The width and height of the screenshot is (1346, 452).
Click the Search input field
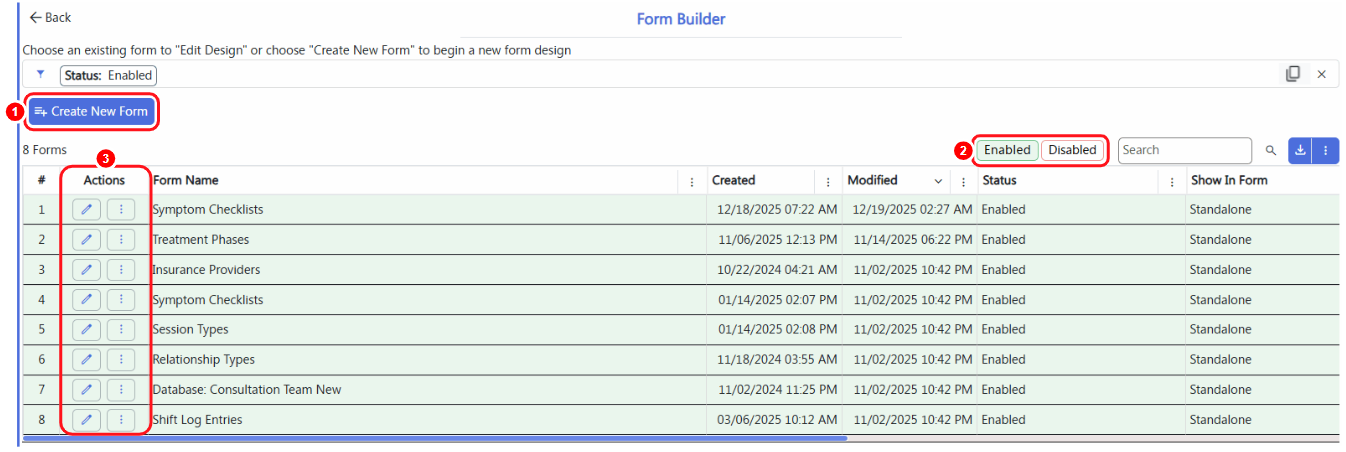point(1184,150)
